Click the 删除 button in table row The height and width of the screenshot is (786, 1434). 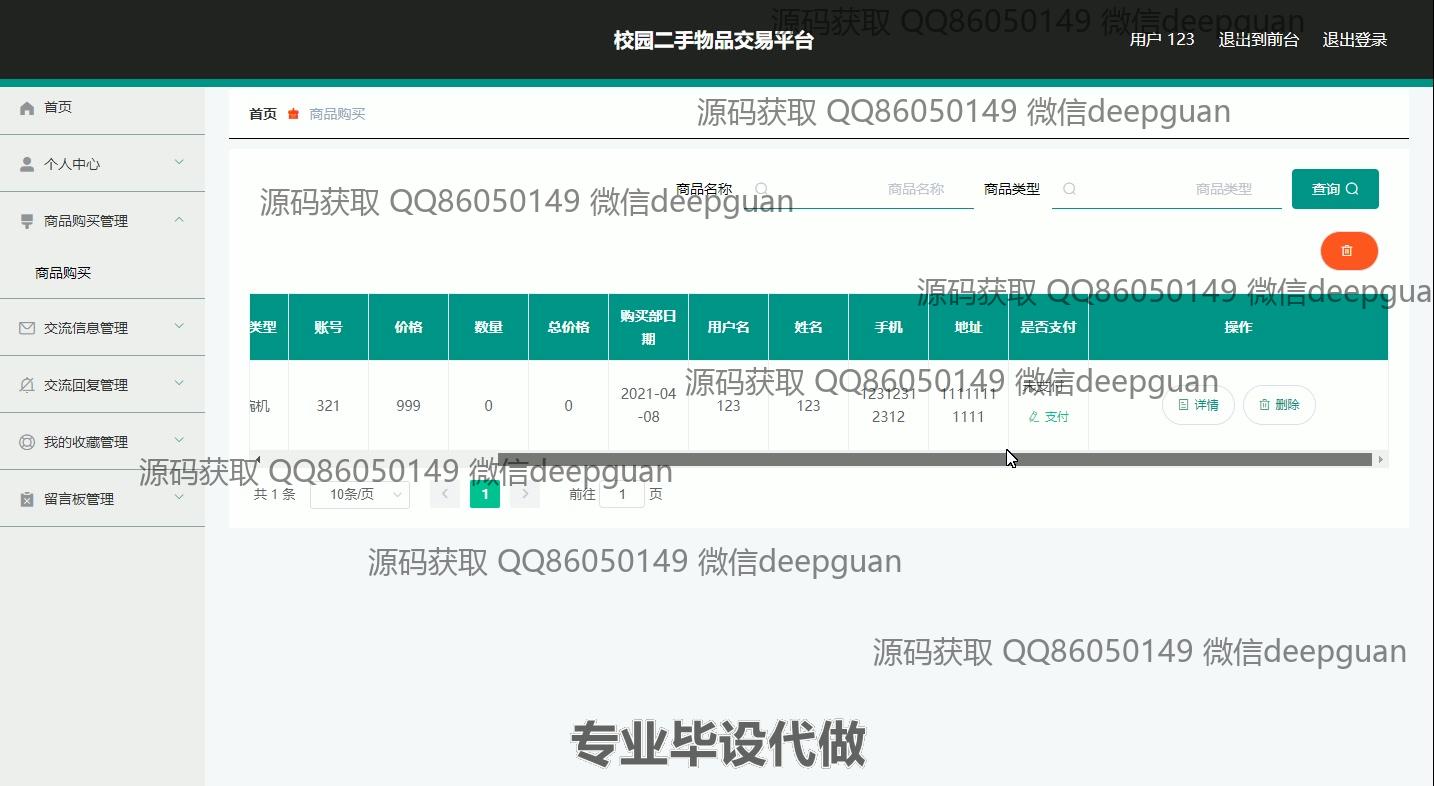coord(1278,405)
